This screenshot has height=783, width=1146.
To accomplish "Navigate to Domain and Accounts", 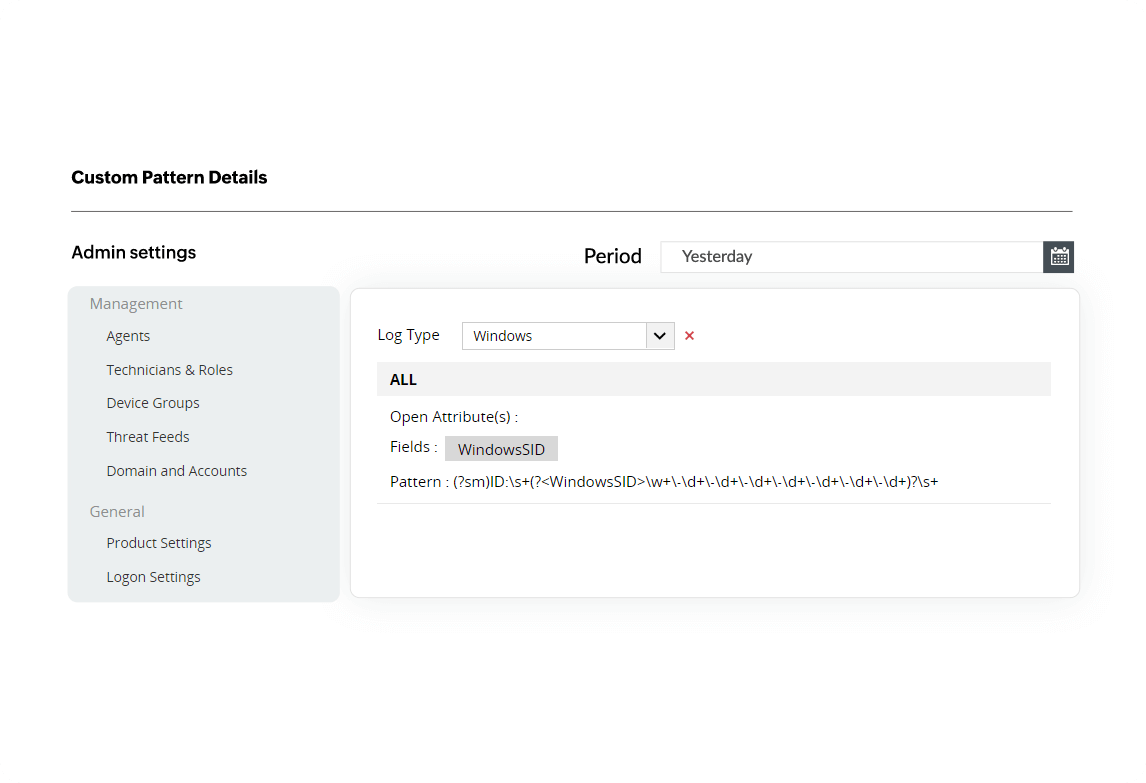I will point(176,471).
